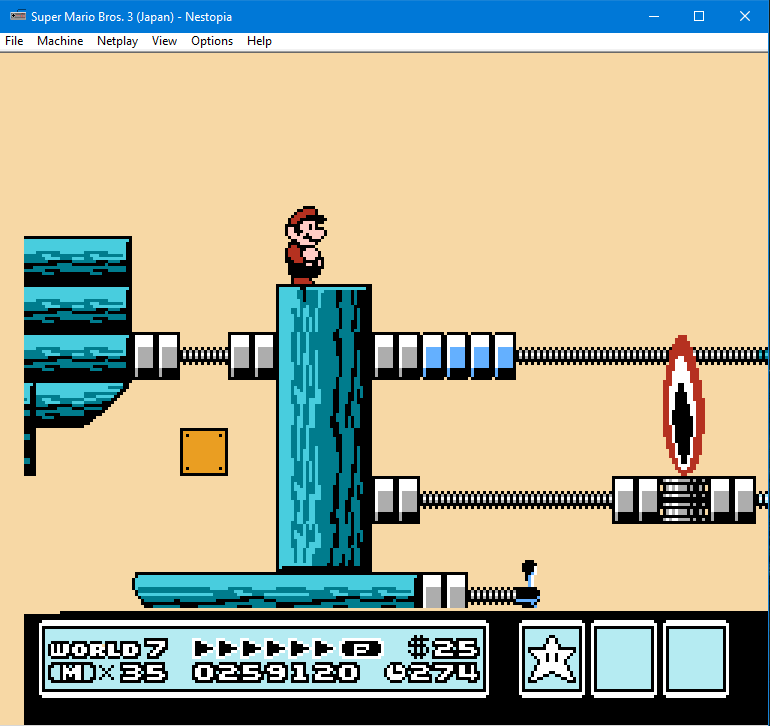
Task: Click the Nestopia app icon in title bar
Action: click(x=18, y=16)
